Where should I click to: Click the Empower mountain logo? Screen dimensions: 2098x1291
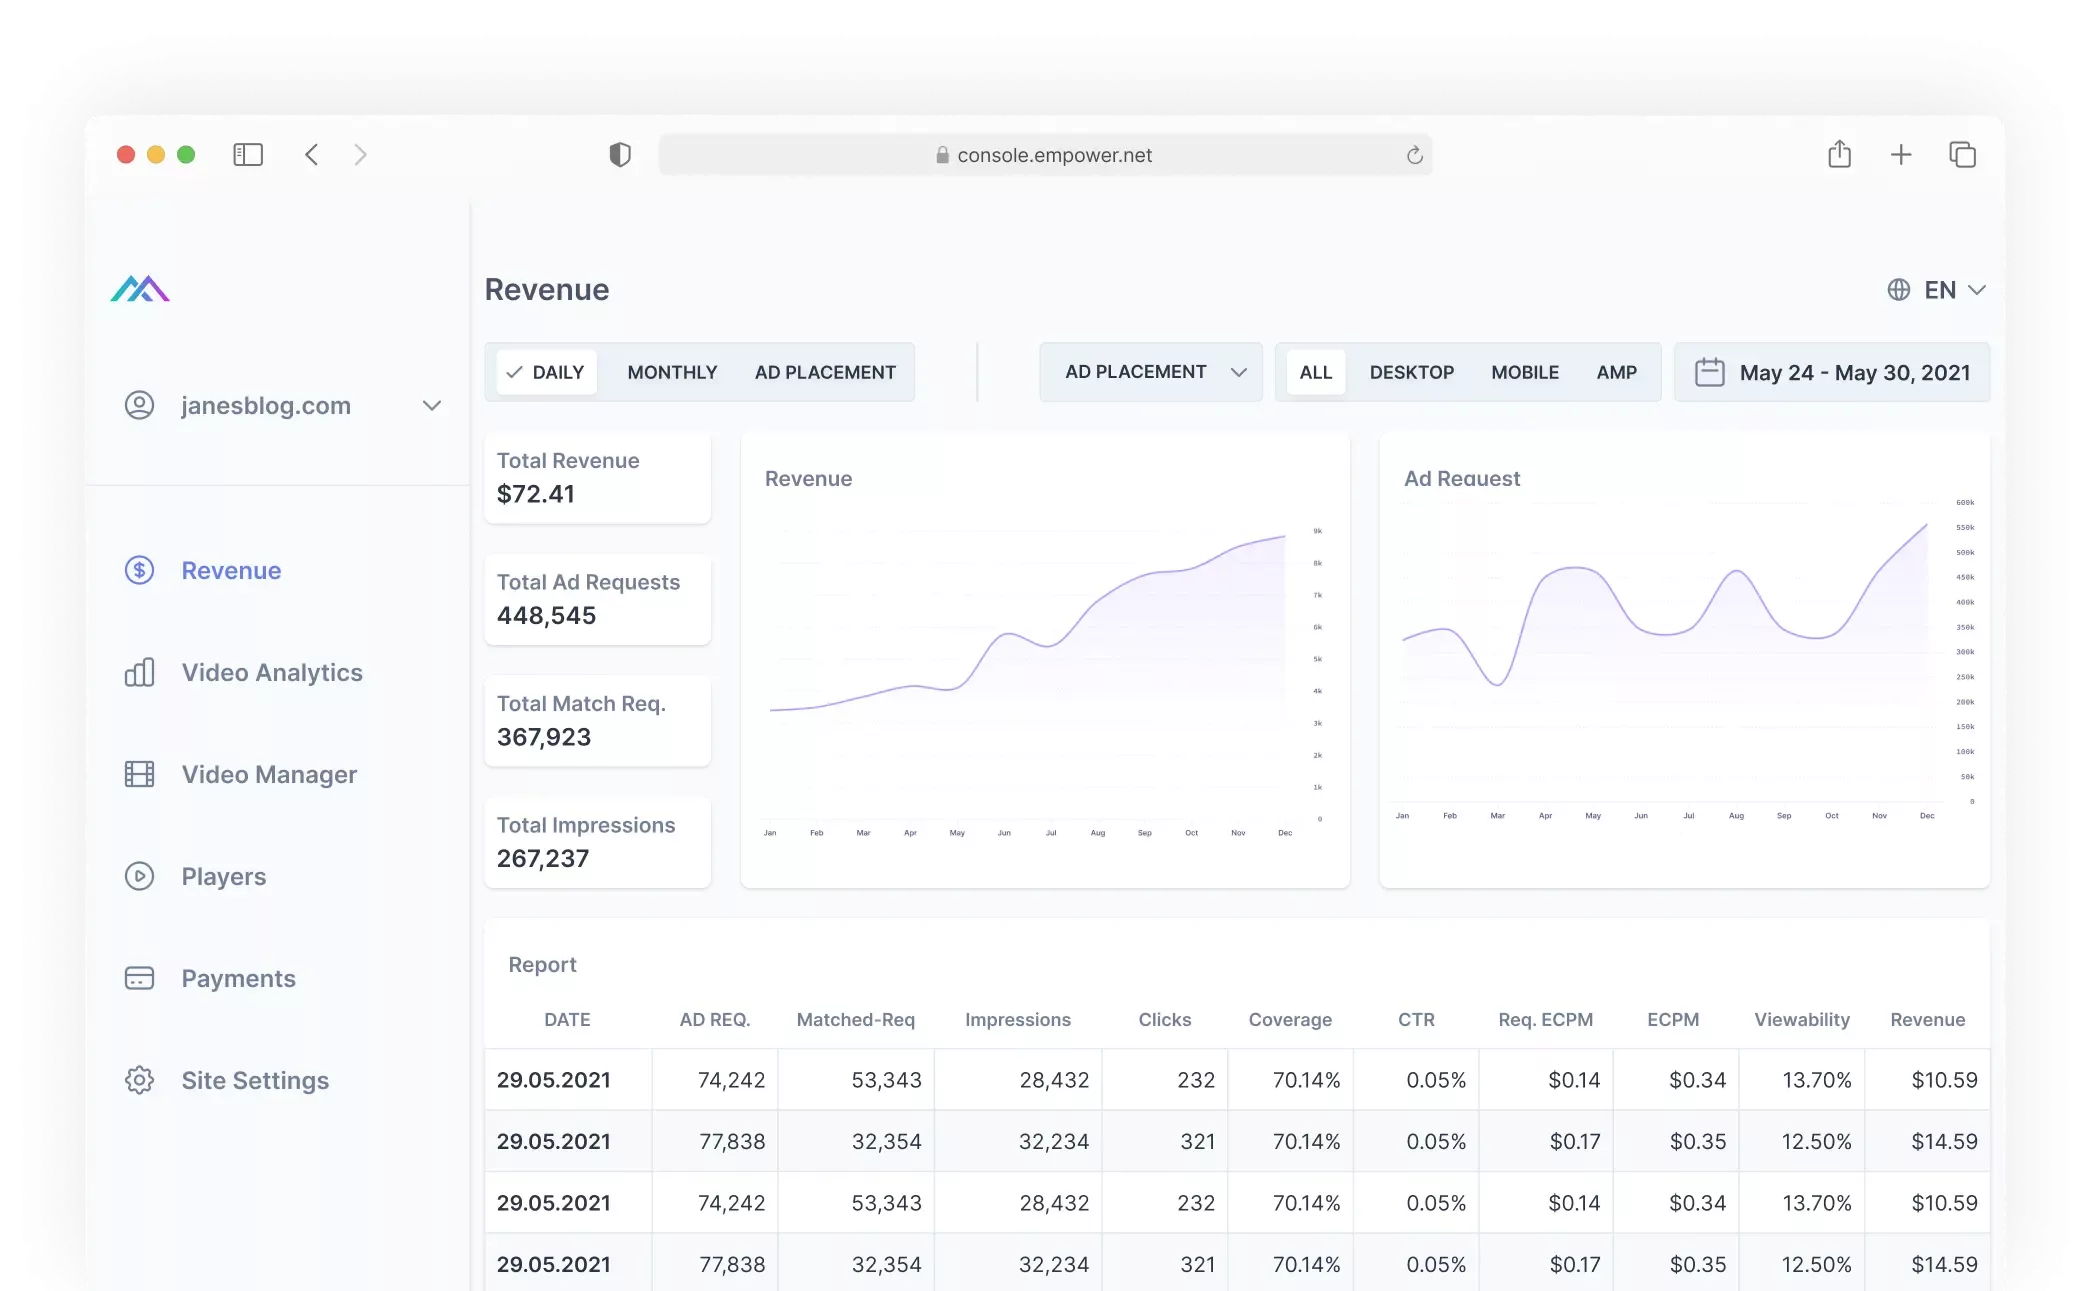click(x=140, y=289)
